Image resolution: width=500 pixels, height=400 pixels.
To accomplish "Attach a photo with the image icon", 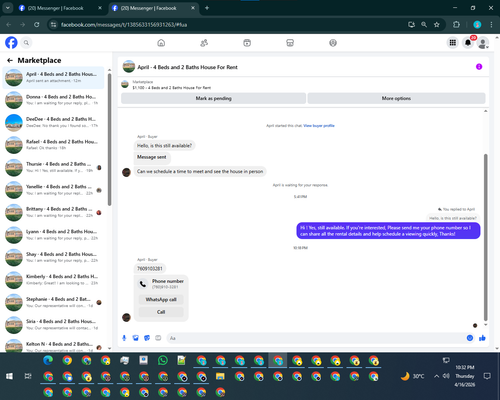I will [x=135, y=338].
